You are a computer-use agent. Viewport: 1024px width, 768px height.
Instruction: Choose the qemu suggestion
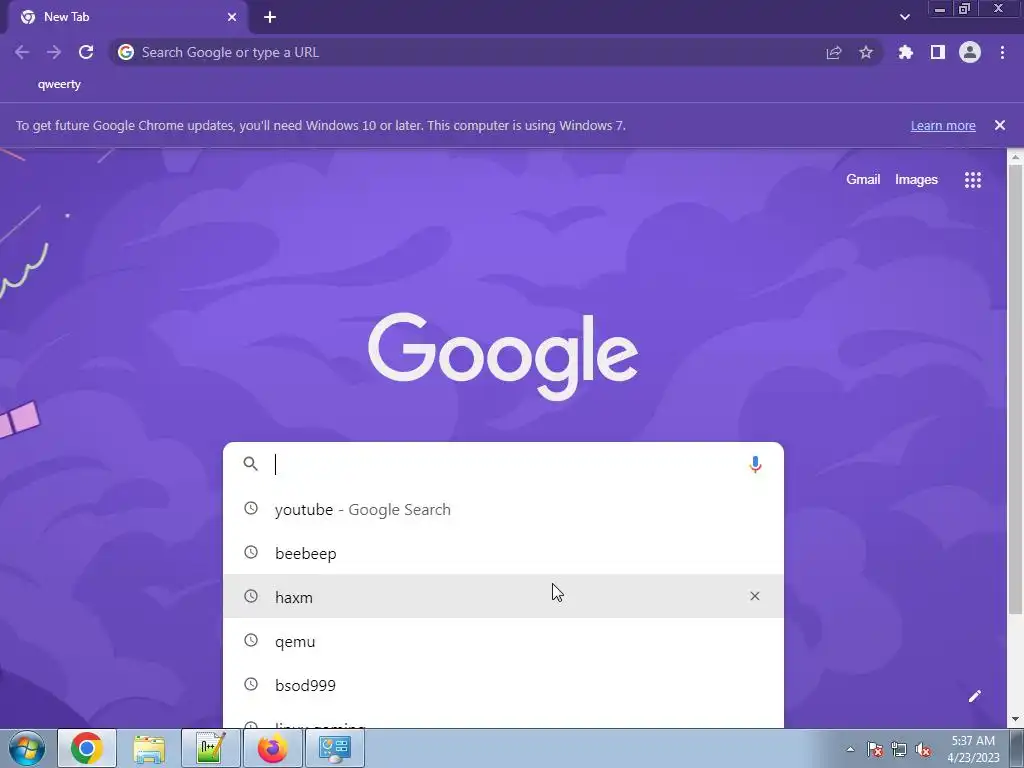pos(503,641)
